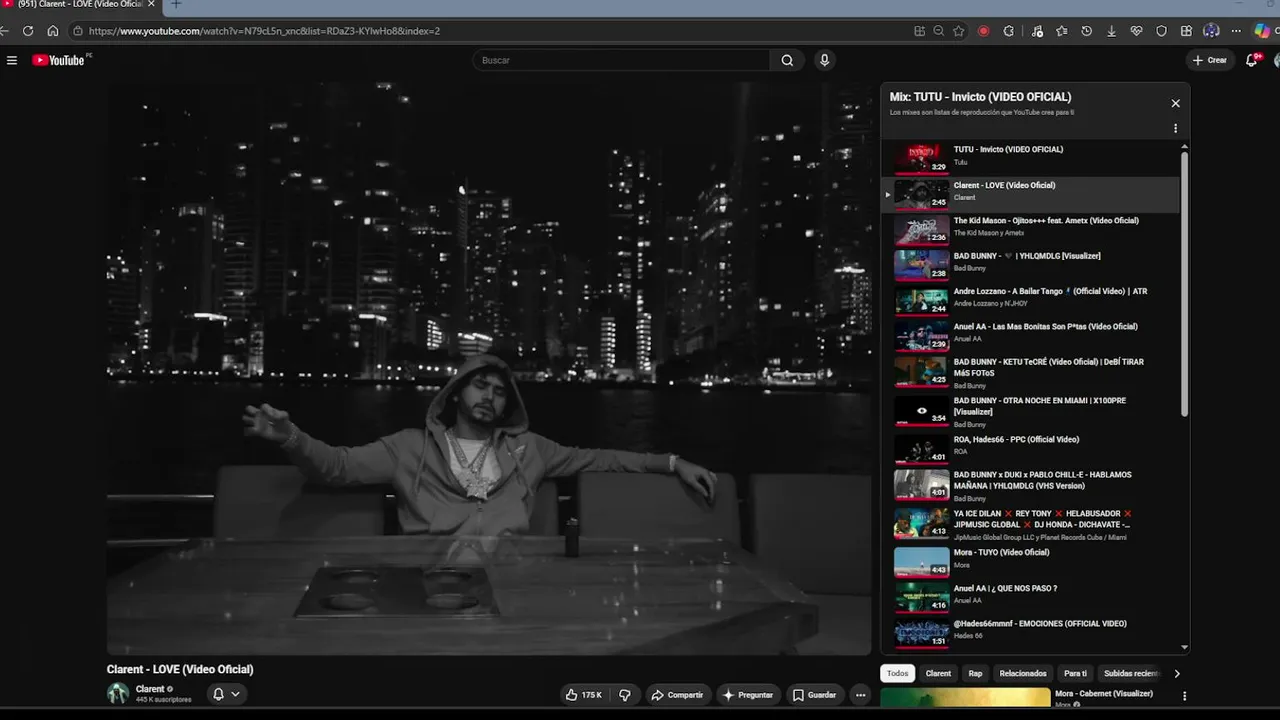Click the main video player to pause

point(489,368)
